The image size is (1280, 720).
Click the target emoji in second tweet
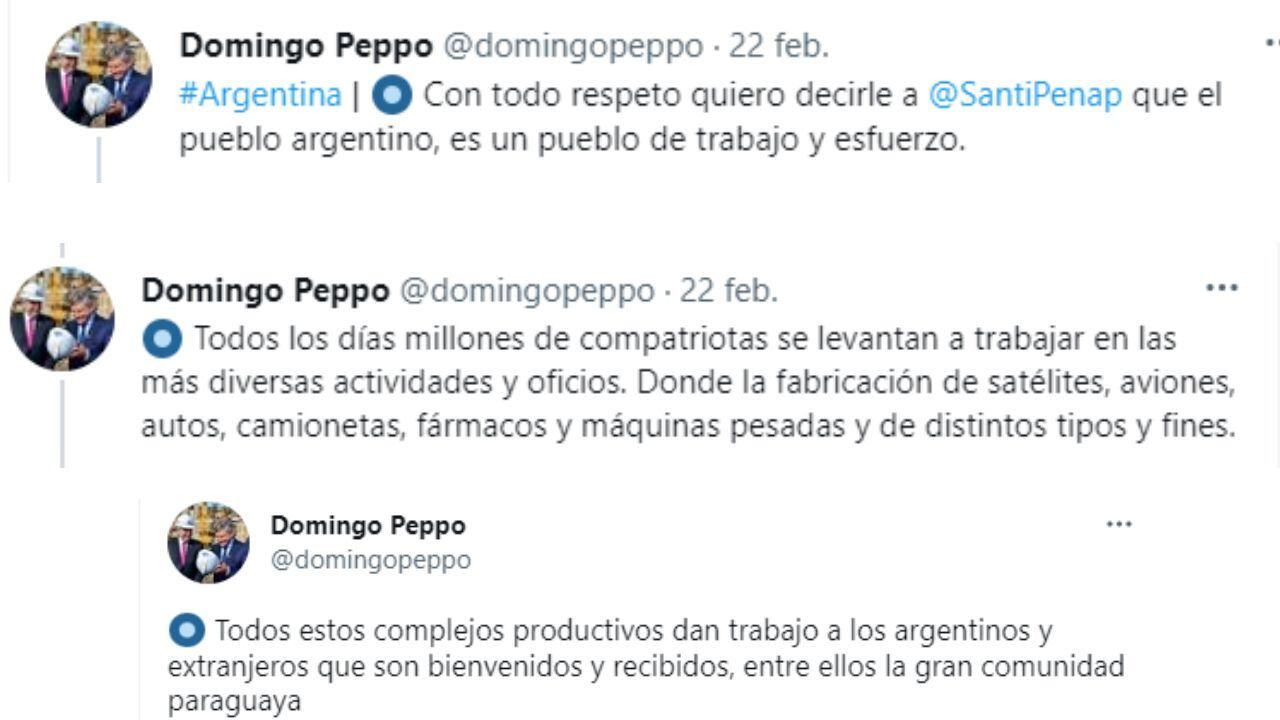click(x=161, y=337)
